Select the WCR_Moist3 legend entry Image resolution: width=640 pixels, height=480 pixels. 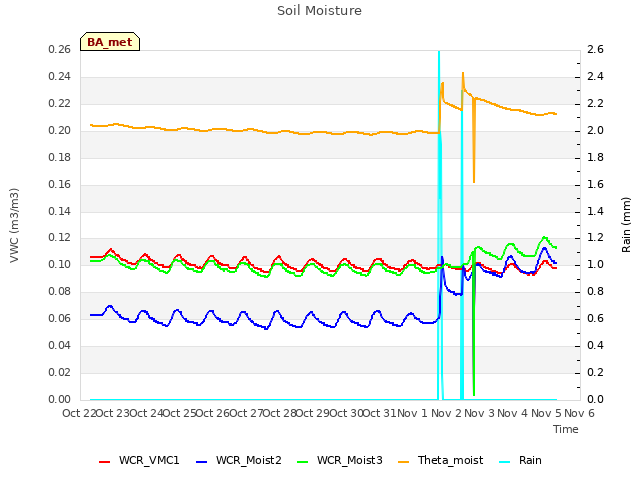point(340,460)
